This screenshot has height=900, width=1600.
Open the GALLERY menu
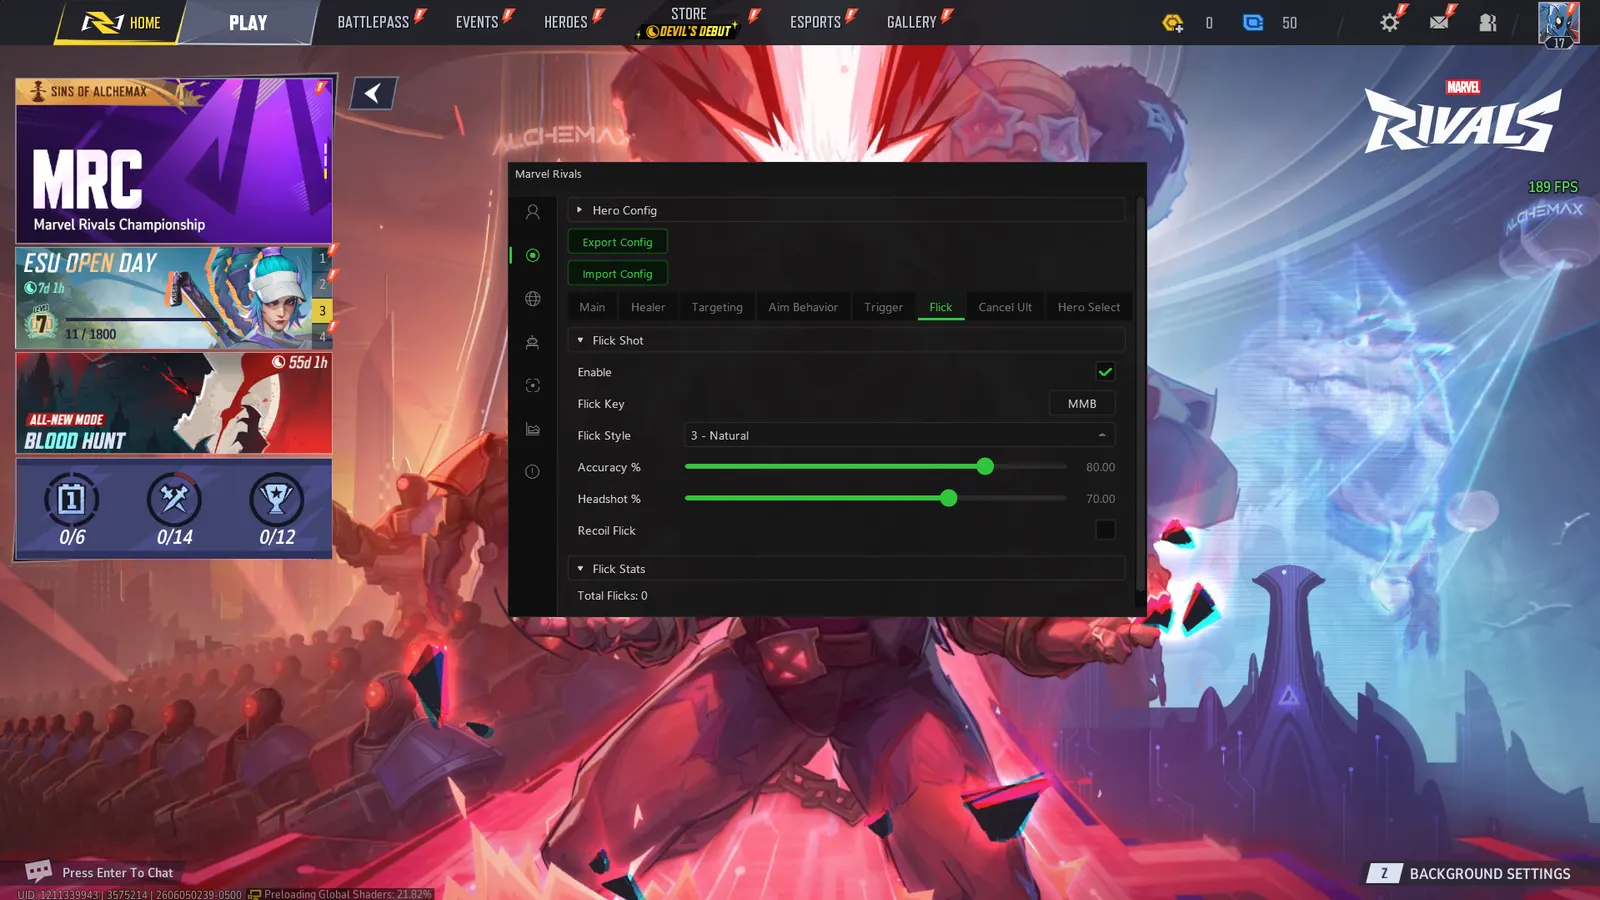coord(912,22)
